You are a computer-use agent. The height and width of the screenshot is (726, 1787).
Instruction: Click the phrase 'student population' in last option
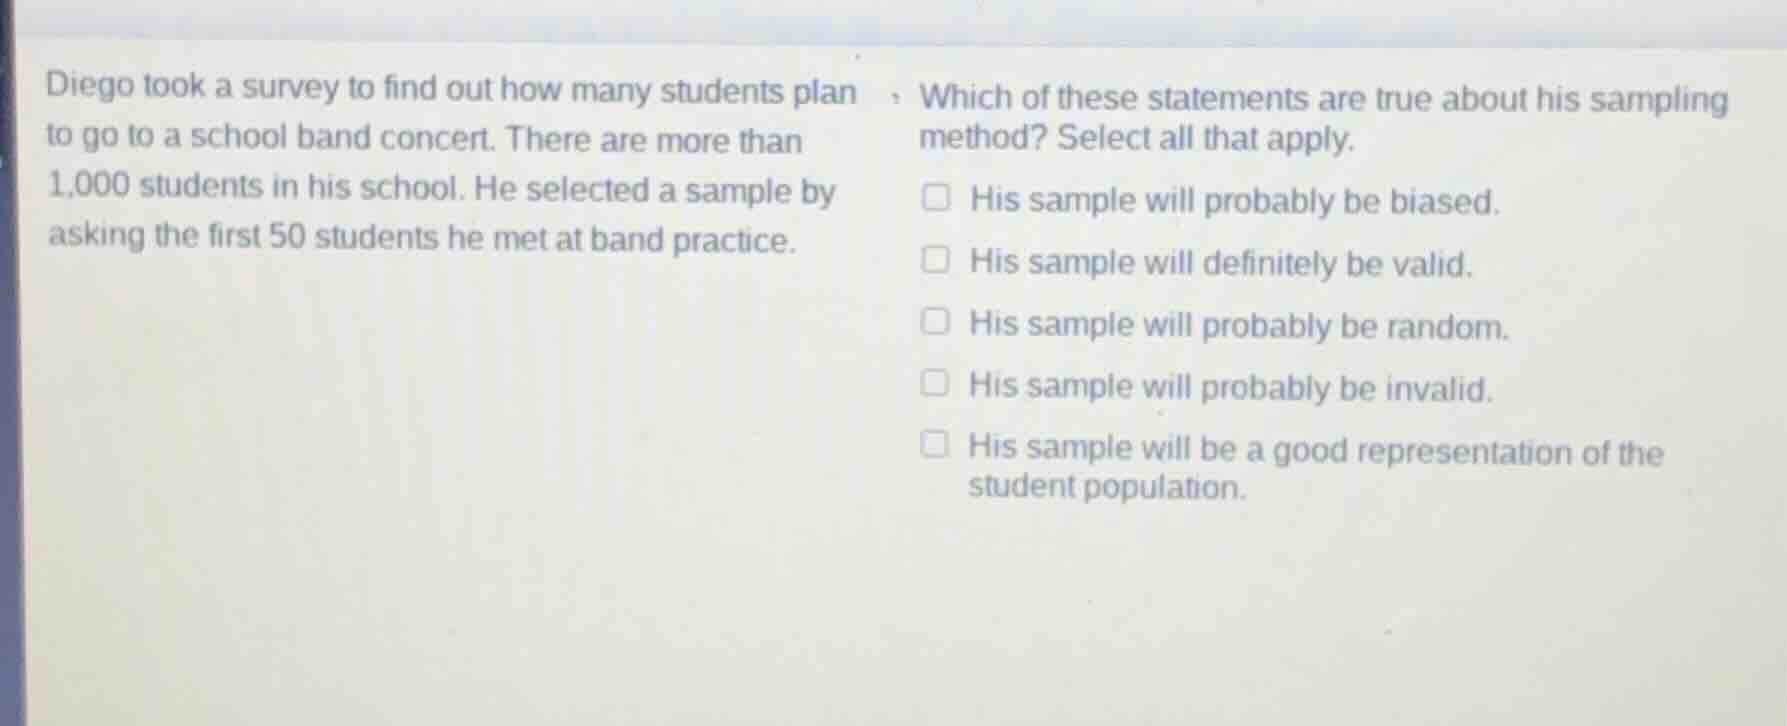(1106, 487)
